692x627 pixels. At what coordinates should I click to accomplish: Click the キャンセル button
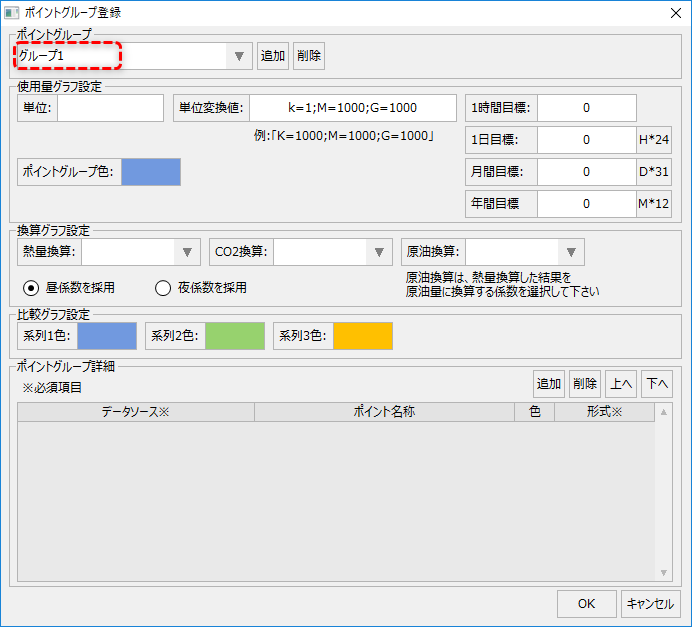tap(651, 603)
